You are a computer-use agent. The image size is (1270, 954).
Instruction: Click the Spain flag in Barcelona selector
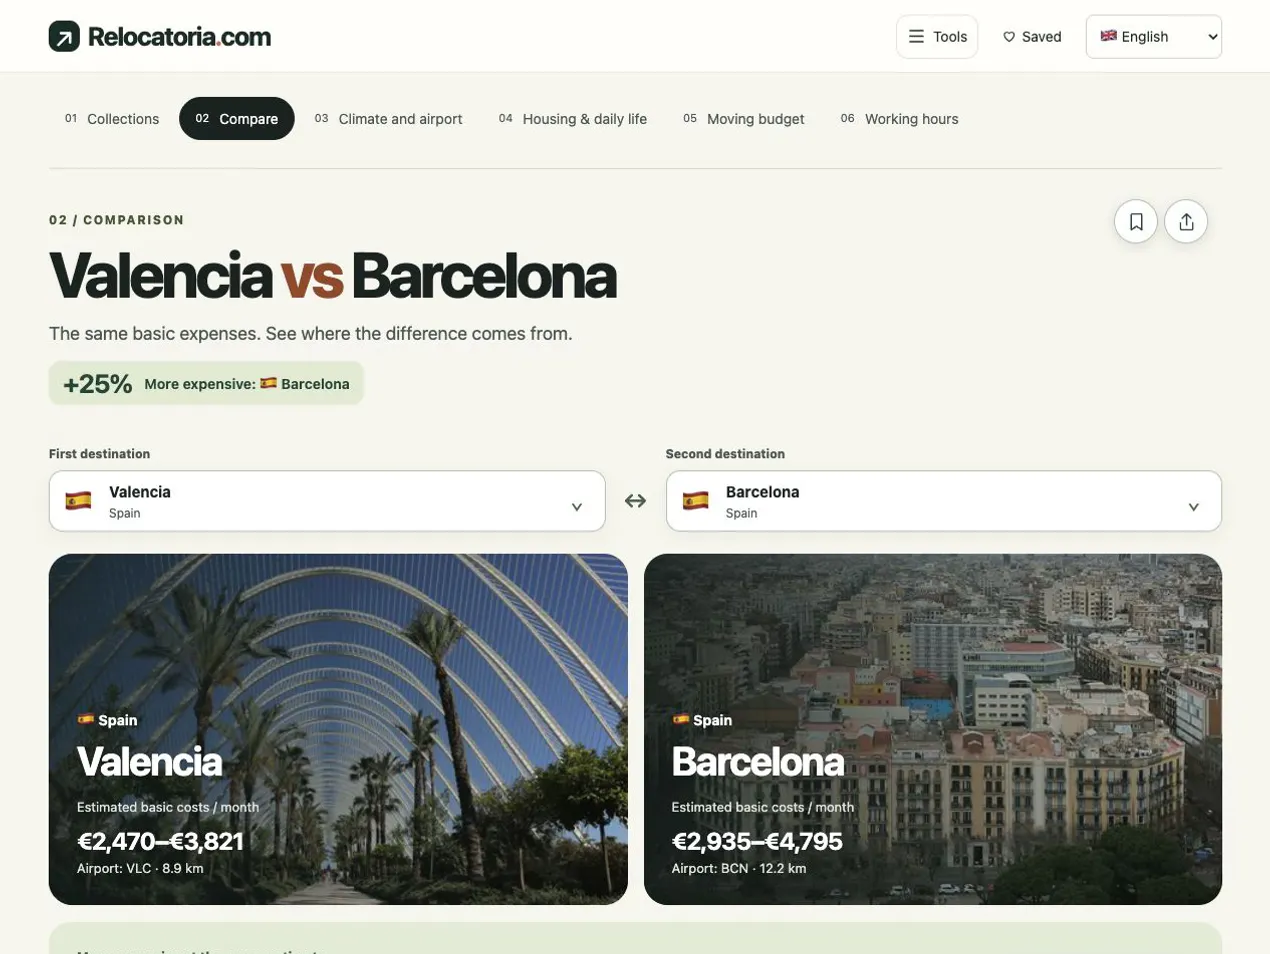pos(695,501)
